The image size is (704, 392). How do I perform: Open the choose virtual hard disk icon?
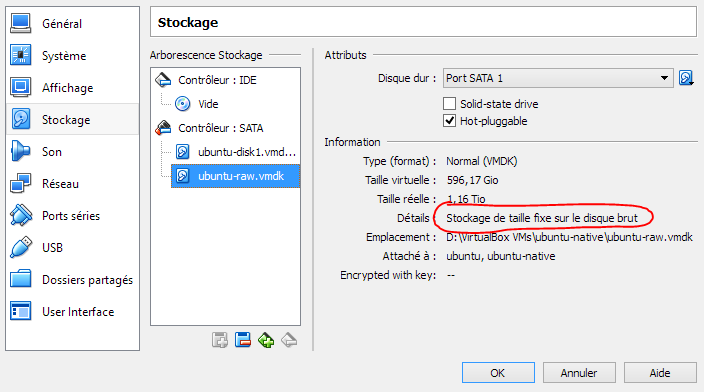[x=686, y=78]
